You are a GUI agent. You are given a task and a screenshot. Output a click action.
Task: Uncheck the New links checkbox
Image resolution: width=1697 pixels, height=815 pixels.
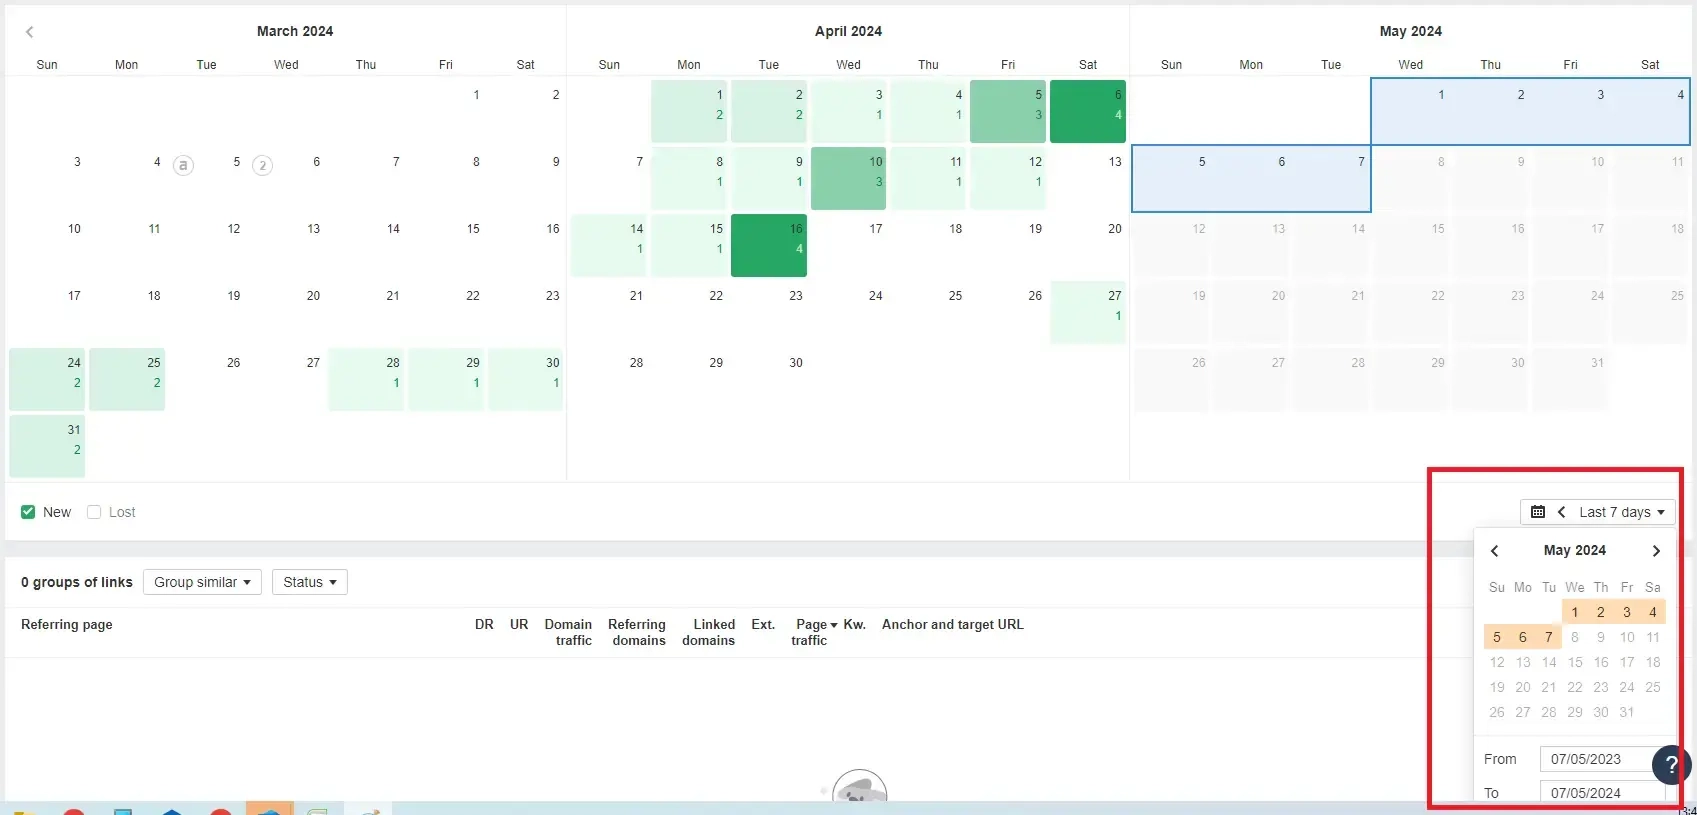coord(28,512)
